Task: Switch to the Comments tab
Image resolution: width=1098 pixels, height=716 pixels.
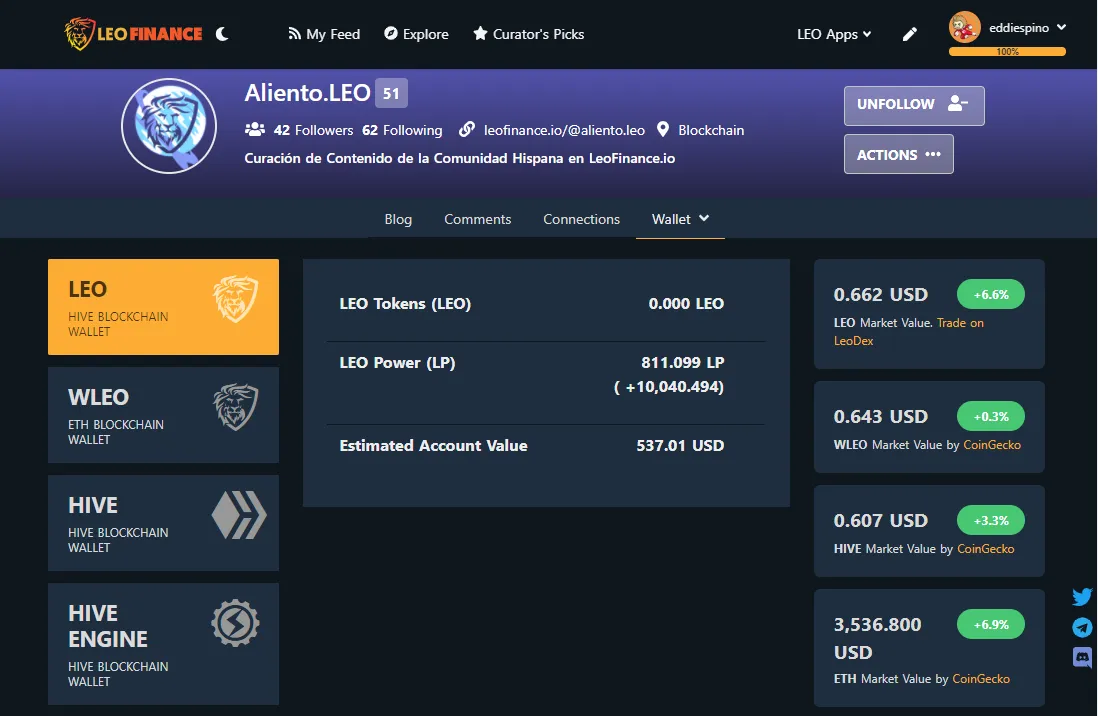Action: [478, 219]
